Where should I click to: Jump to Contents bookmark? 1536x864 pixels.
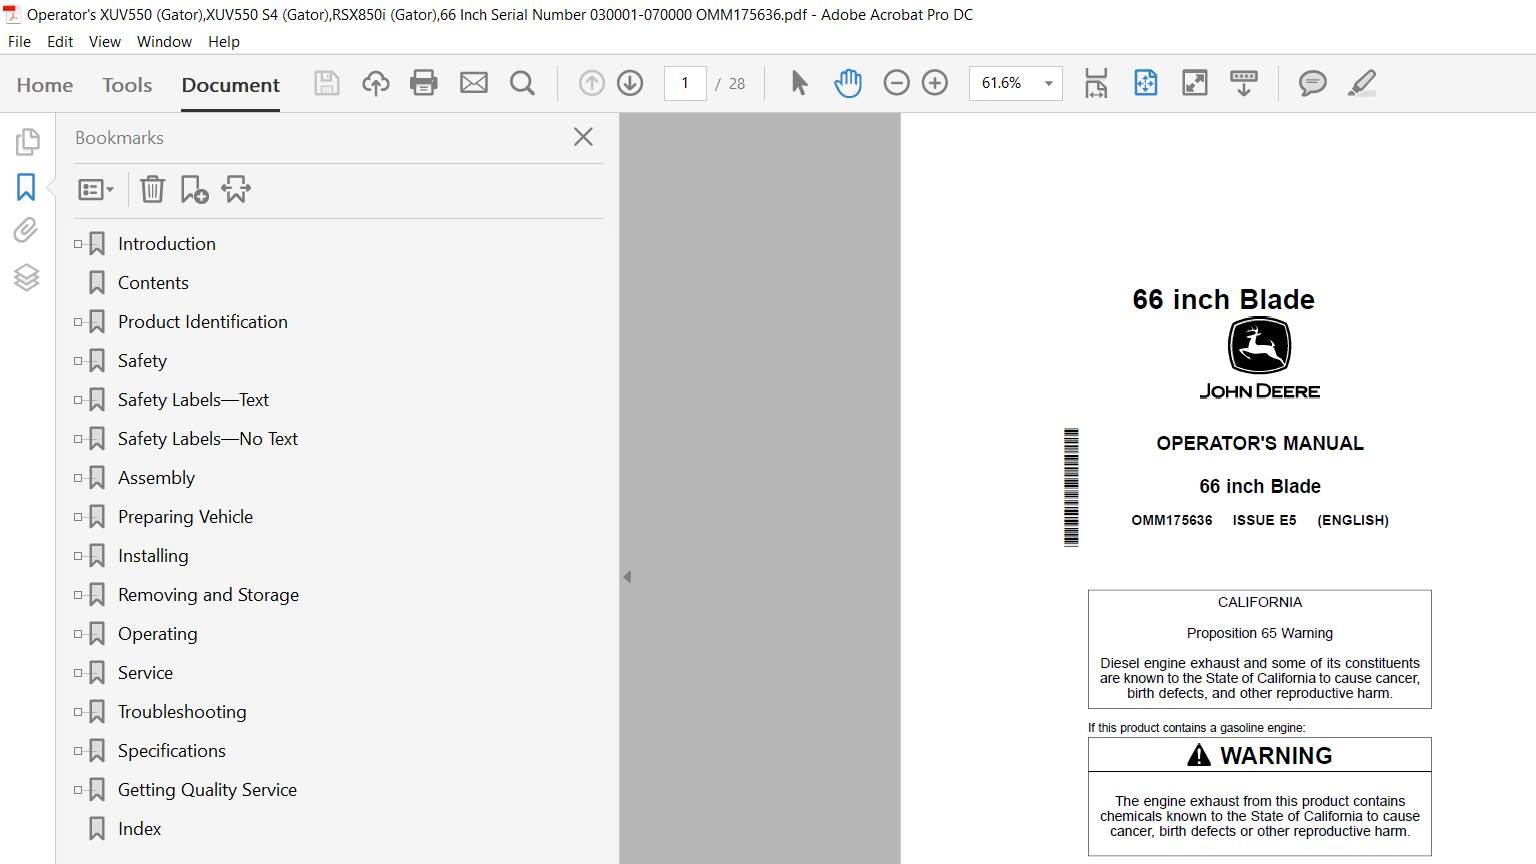point(153,283)
